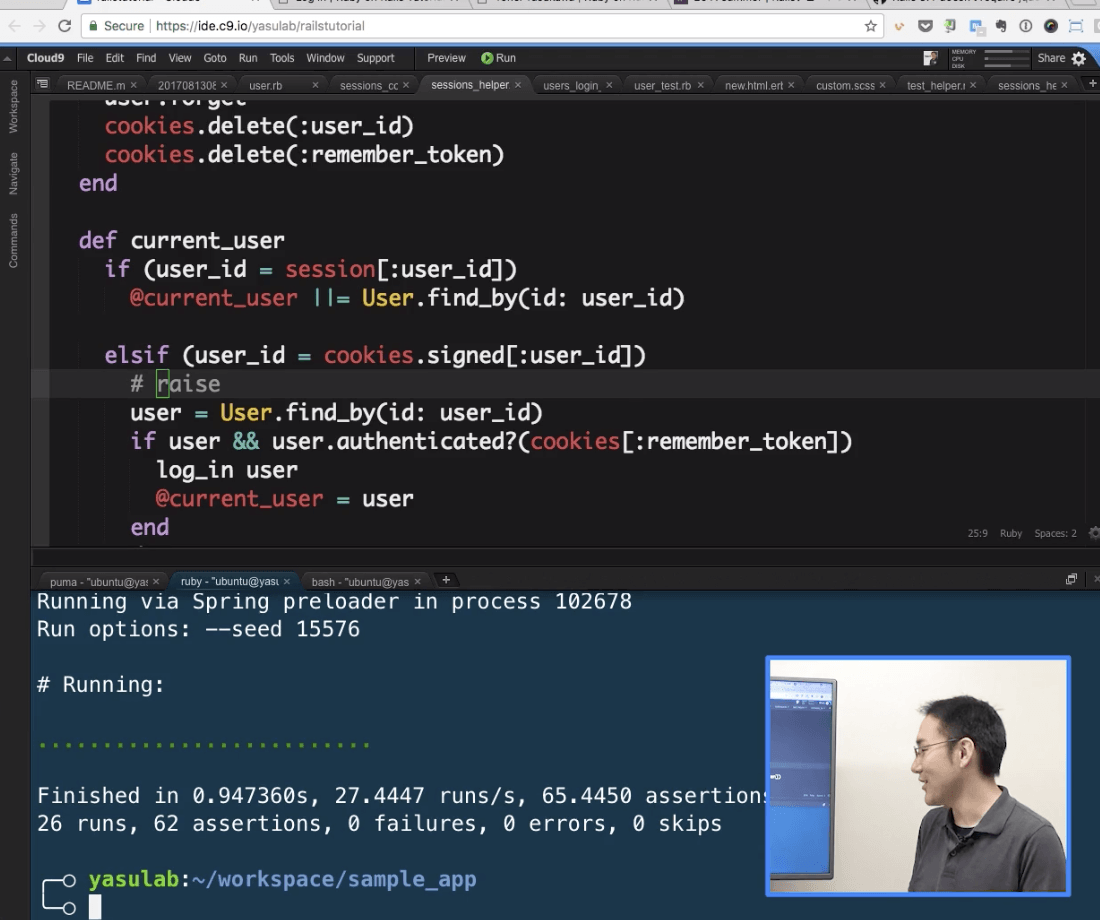1100x920 pixels.
Task: Switch to the test_helper.rb editor tab
Action: 936,86
